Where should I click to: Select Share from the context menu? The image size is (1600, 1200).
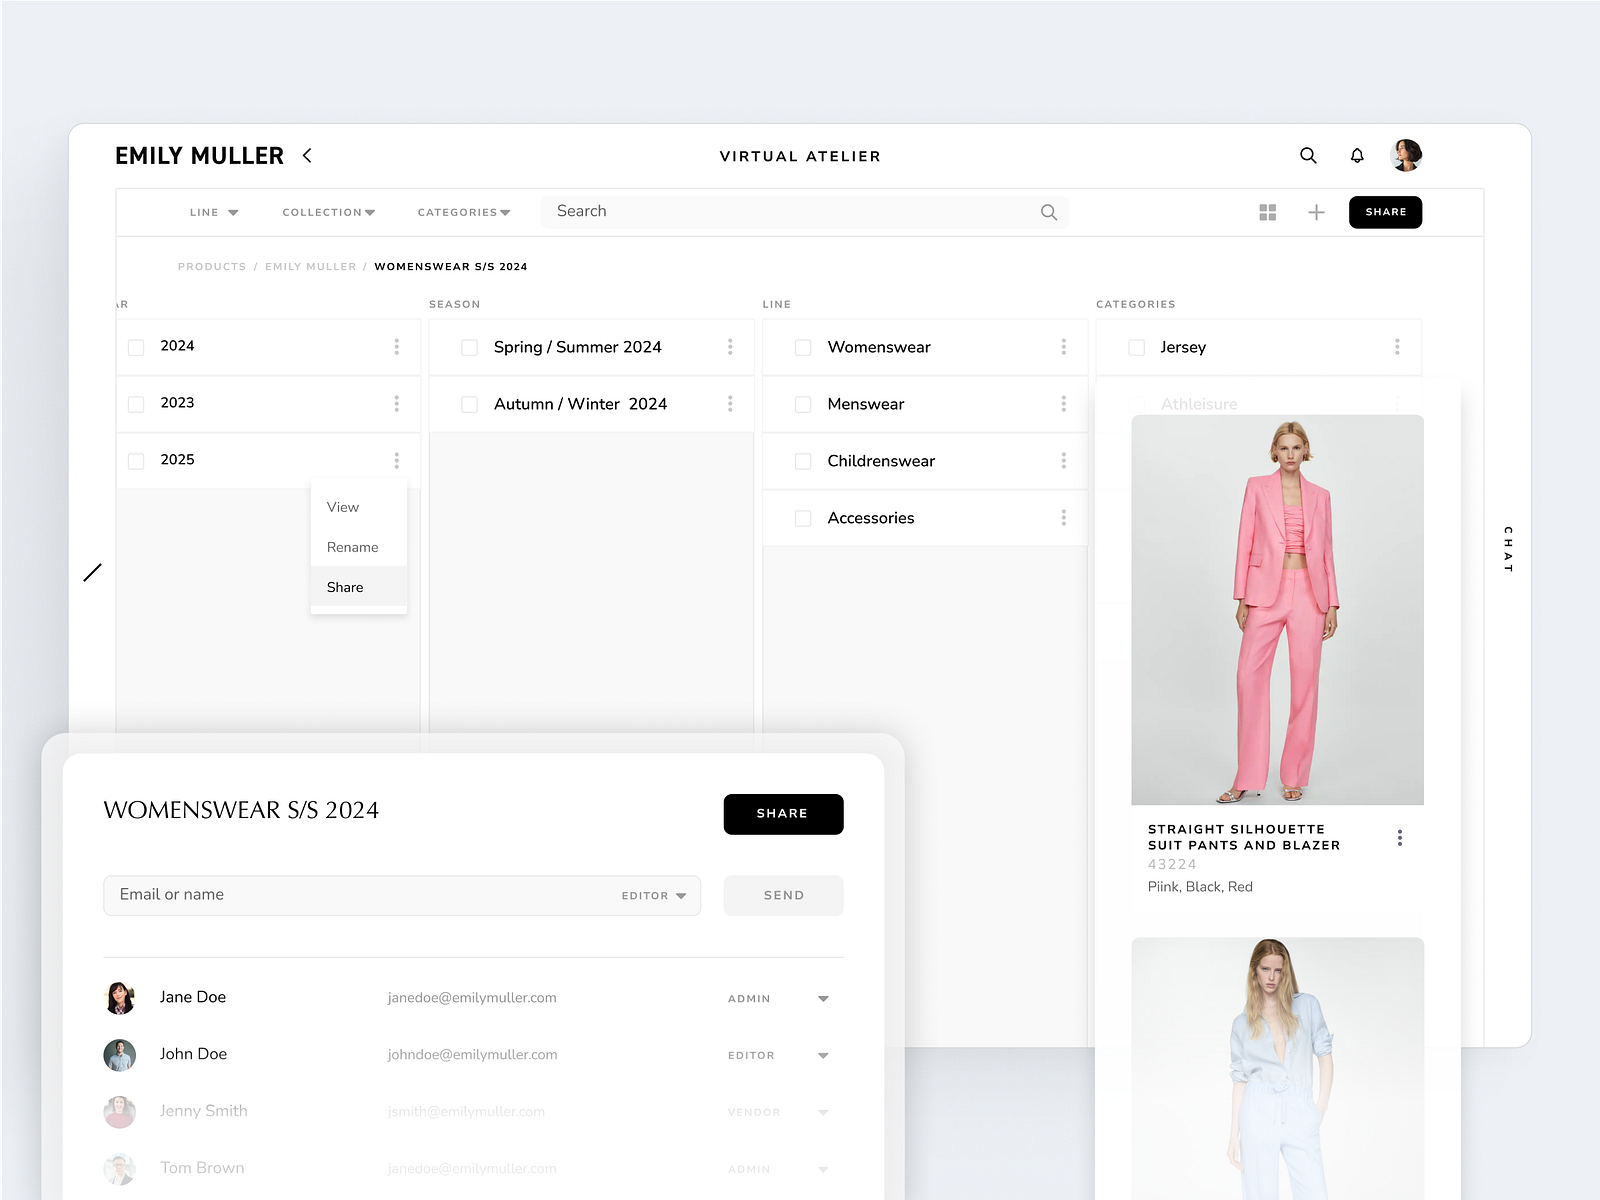pyautogui.click(x=344, y=587)
